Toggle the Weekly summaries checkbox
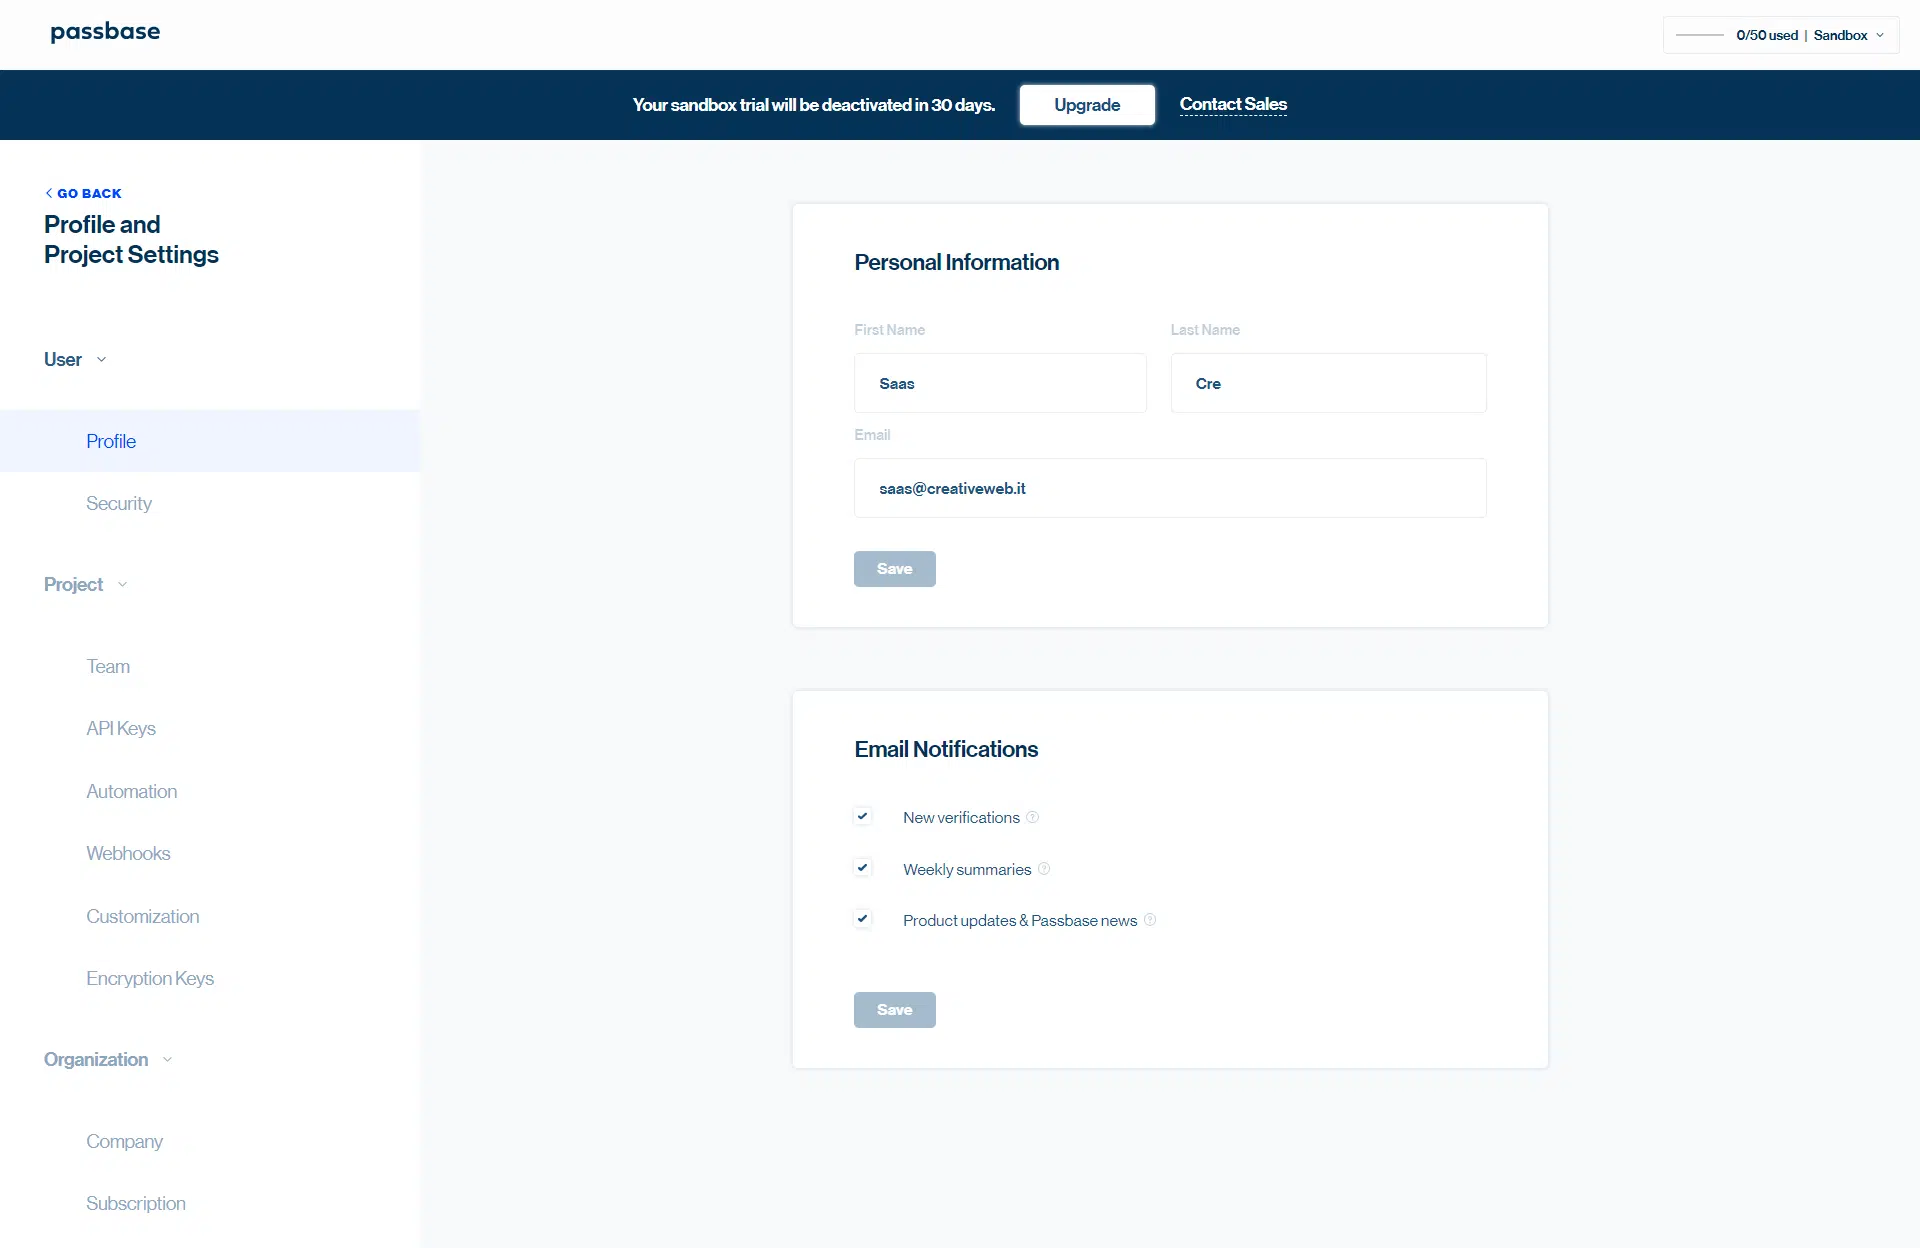This screenshot has width=1920, height=1248. tap(863, 867)
